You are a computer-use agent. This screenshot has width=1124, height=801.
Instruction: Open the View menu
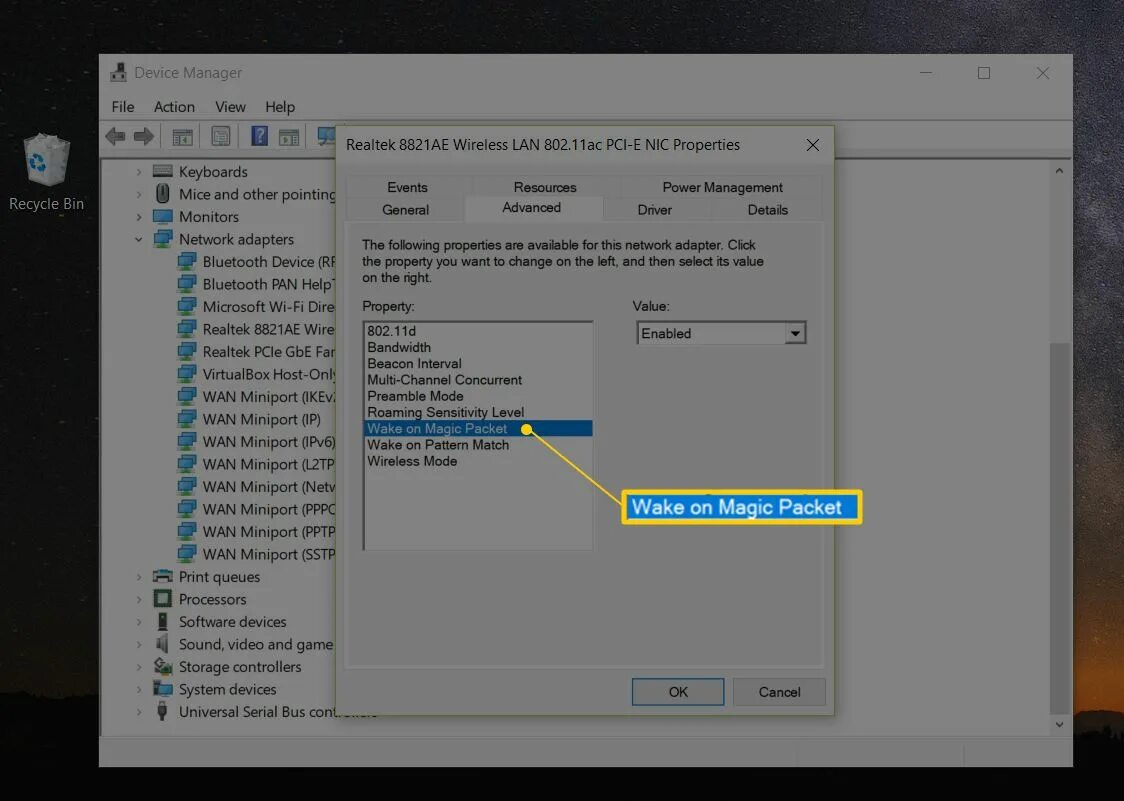point(230,107)
